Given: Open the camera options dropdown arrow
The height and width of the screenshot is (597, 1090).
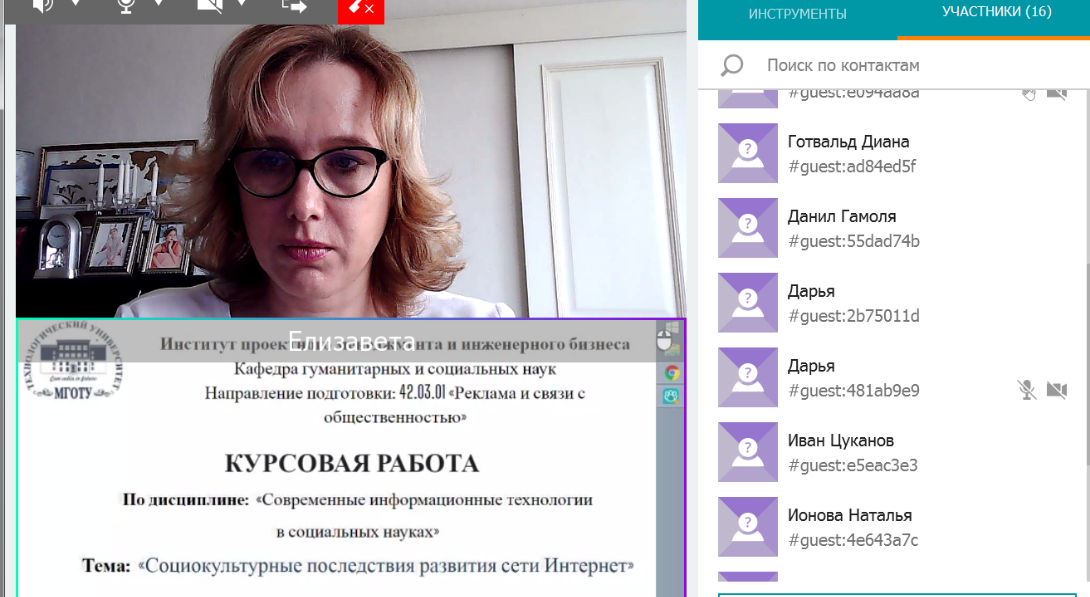Looking at the screenshot, I should [242, 4].
